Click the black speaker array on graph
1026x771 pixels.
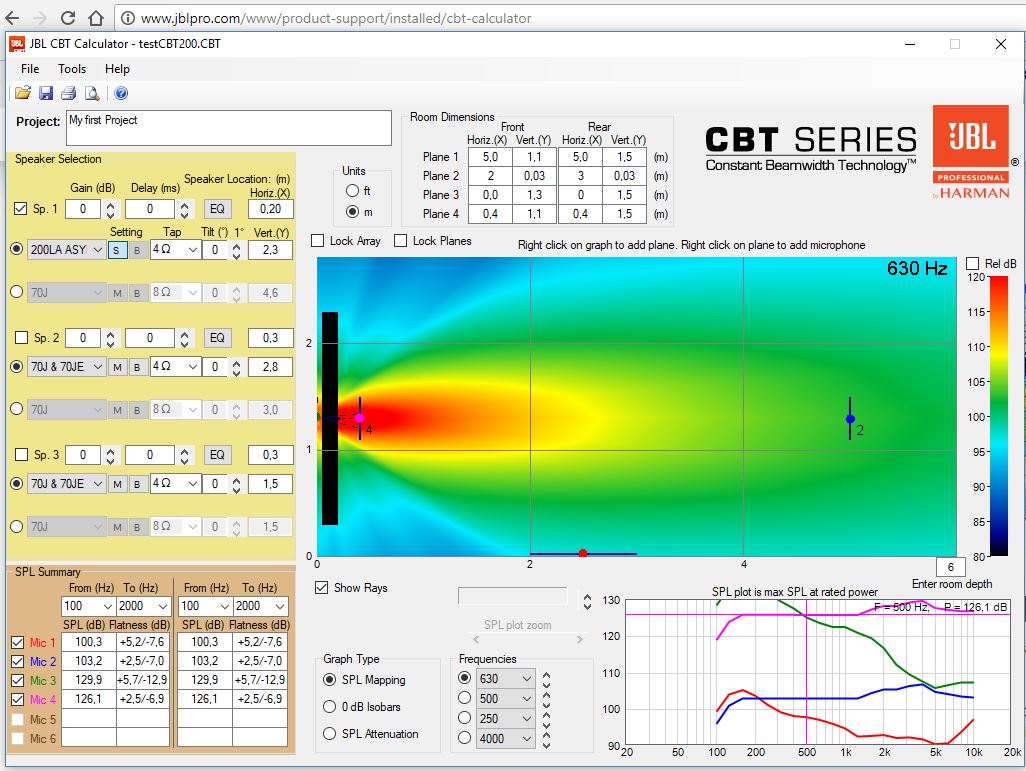[x=330, y=418]
